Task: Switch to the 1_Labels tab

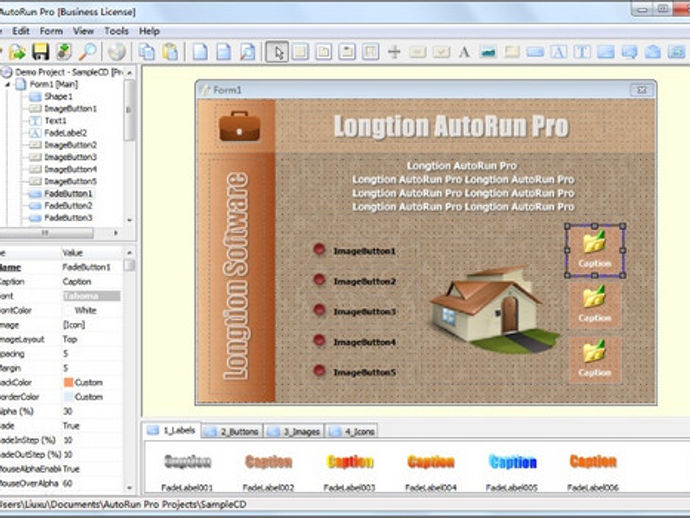Action: 172,430
